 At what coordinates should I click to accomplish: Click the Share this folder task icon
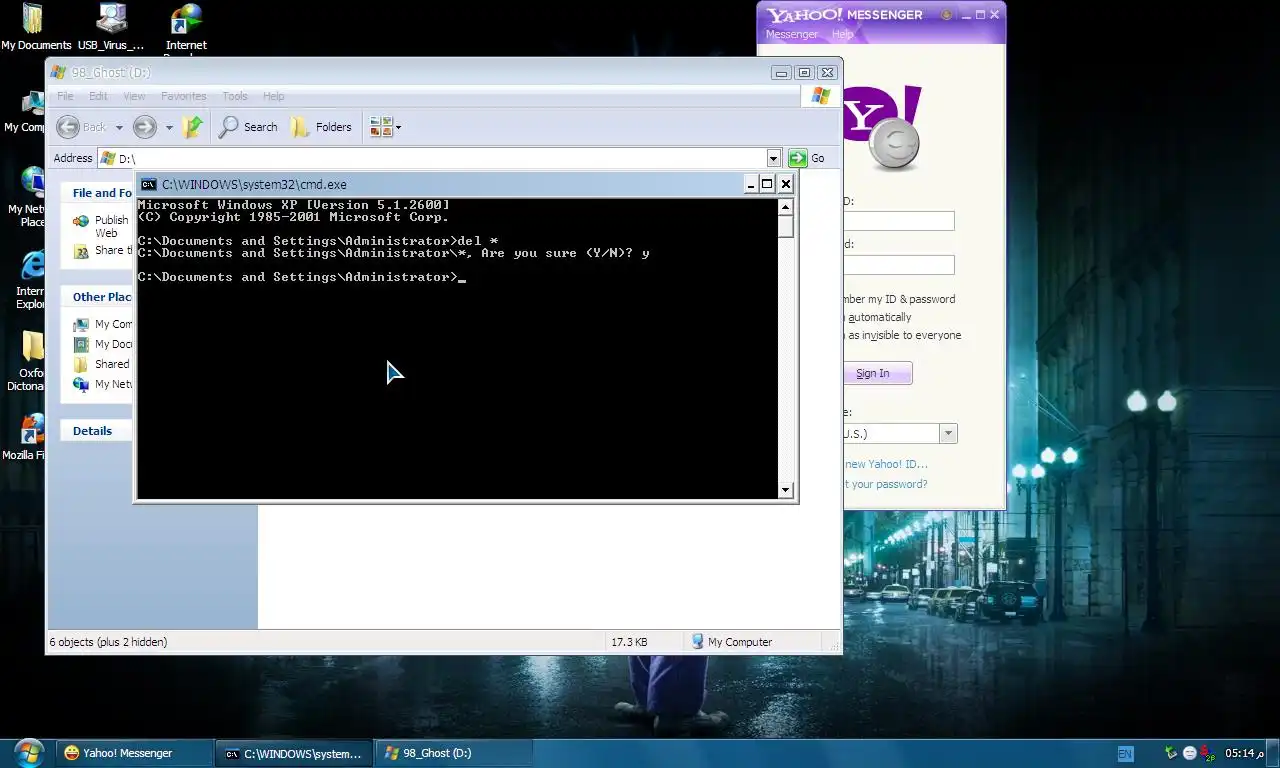81,252
